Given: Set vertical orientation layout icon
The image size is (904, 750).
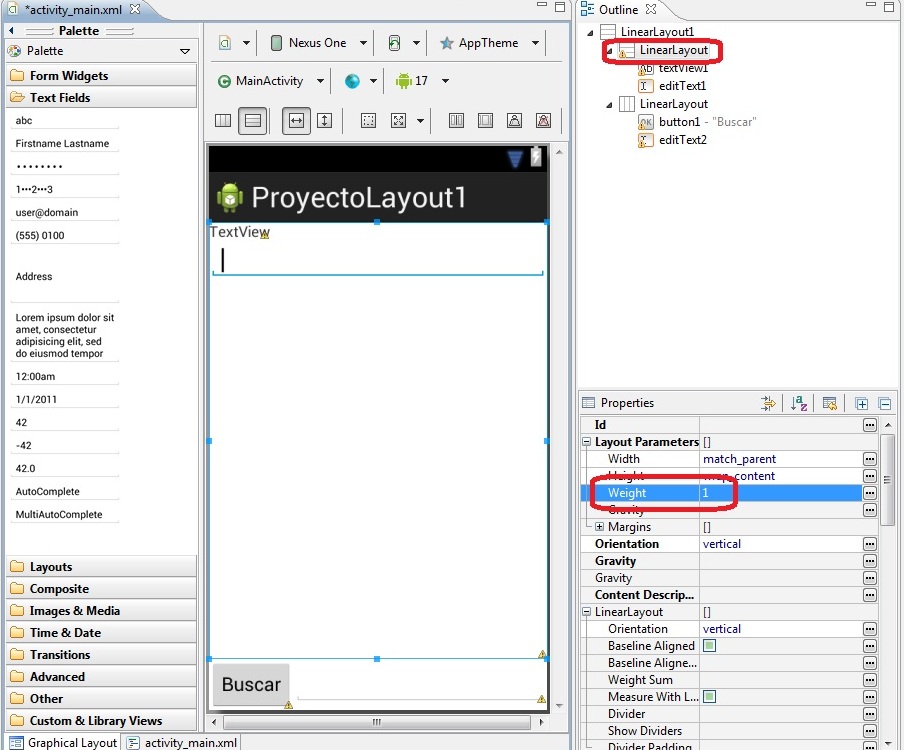Looking at the screenshot, I should [253, 120].
